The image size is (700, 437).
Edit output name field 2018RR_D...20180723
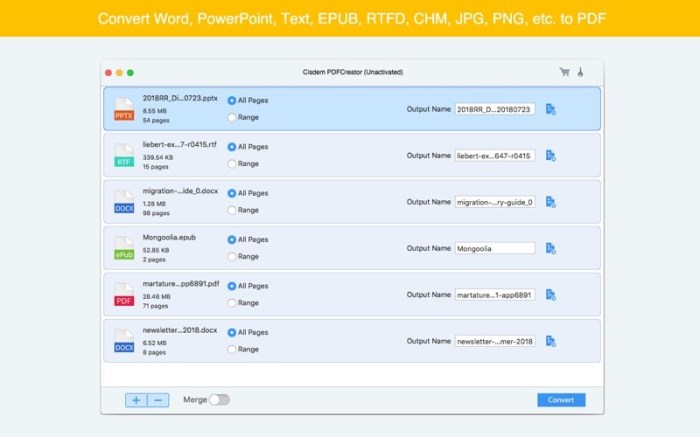coord(495,109)
